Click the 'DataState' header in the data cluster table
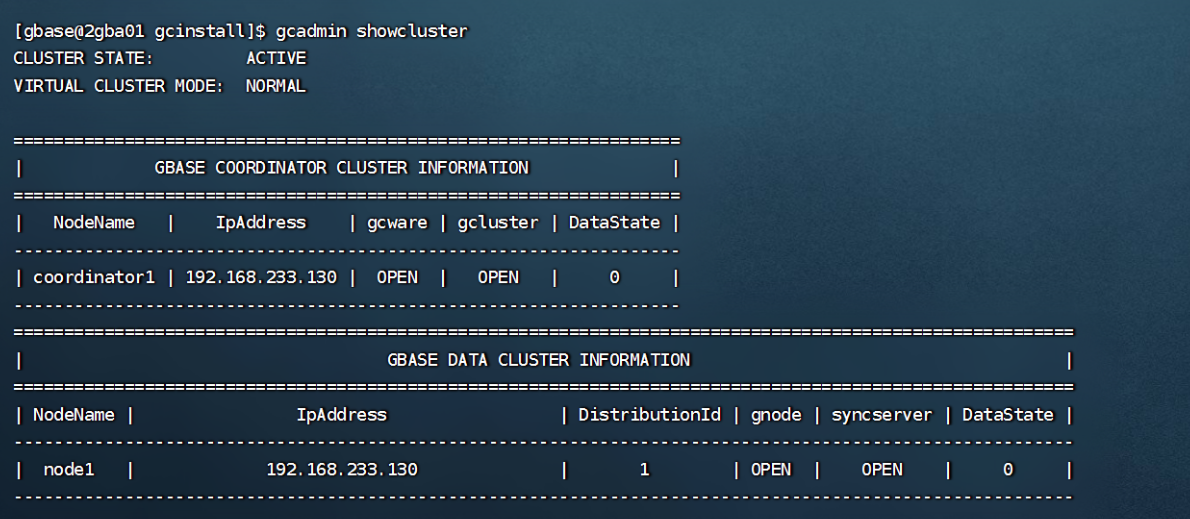This screenshot has height=519, width=1190. coord(1009,414)
